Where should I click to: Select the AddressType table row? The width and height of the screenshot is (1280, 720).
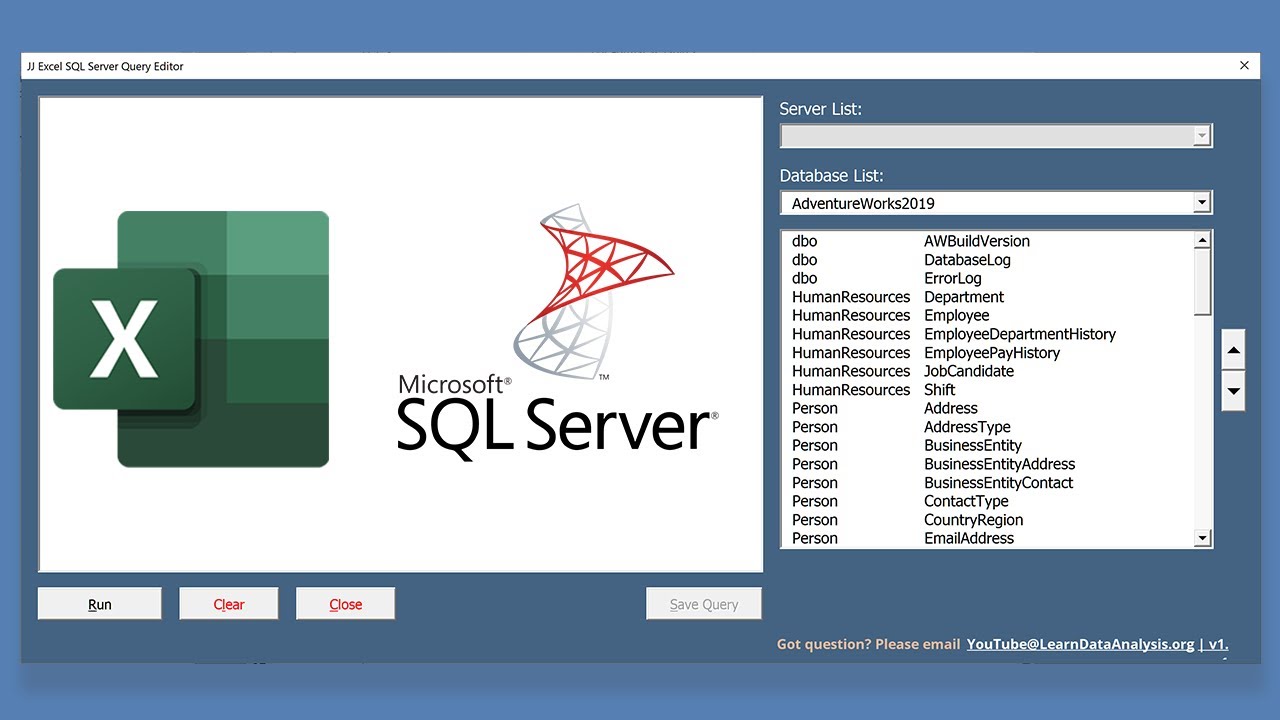(988, 427)
